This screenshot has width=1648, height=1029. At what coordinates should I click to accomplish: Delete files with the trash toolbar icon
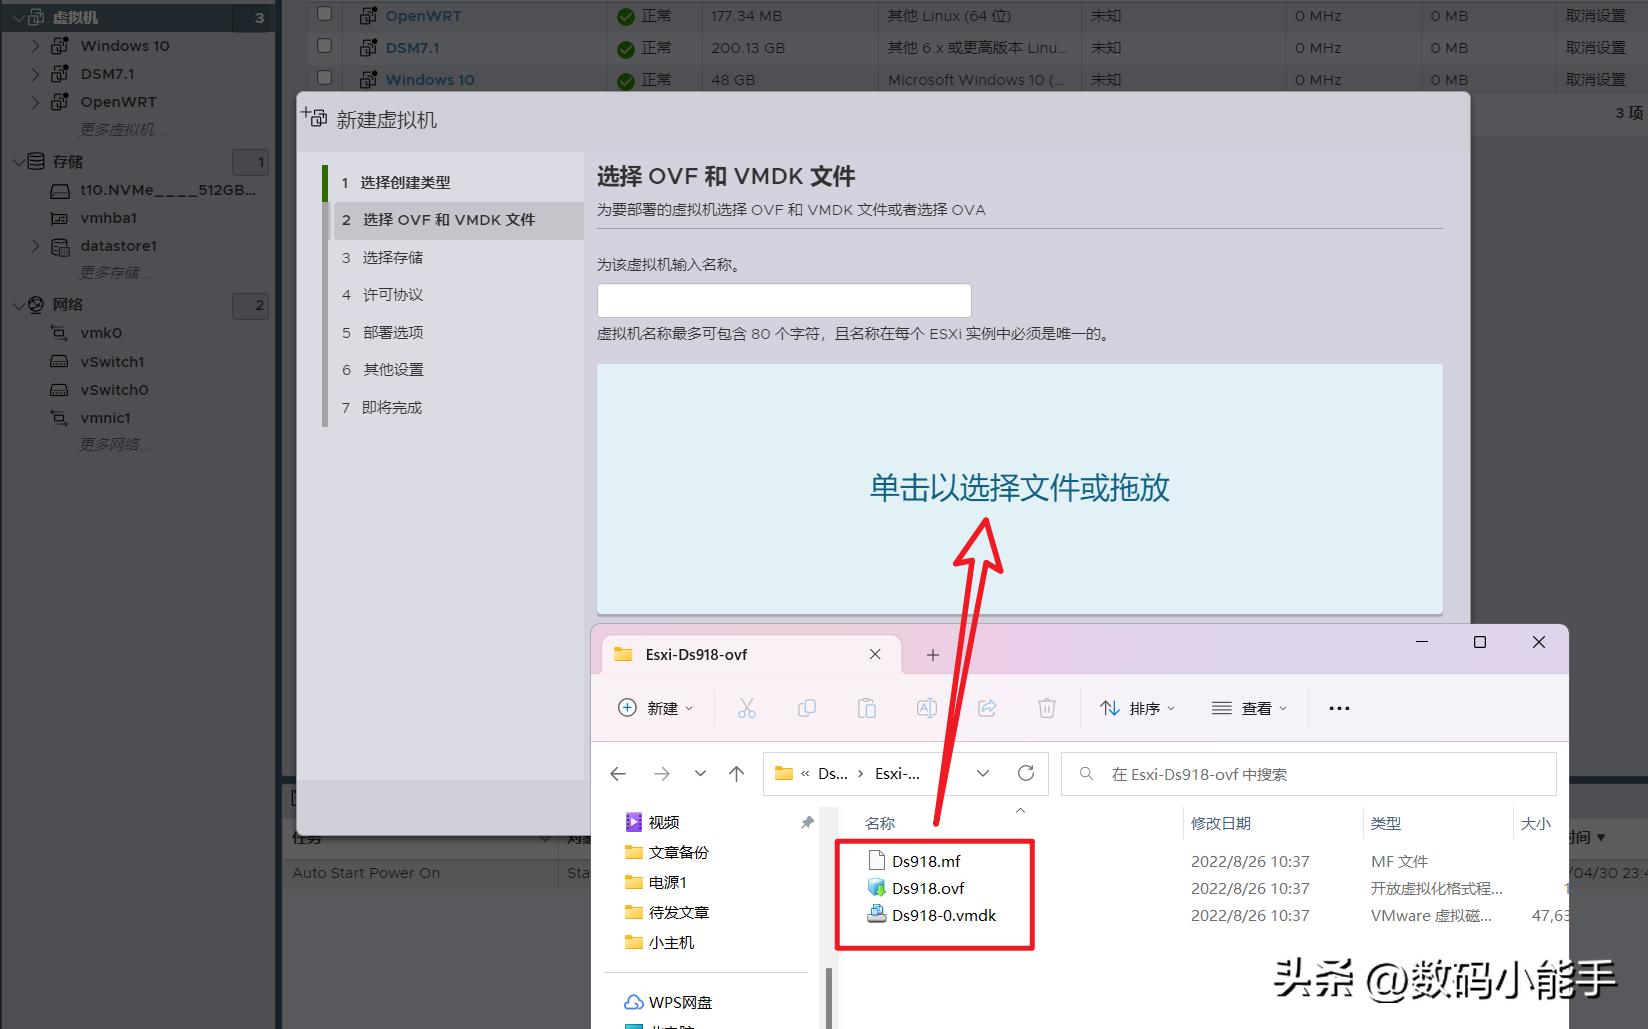(x=1047, y=707)
